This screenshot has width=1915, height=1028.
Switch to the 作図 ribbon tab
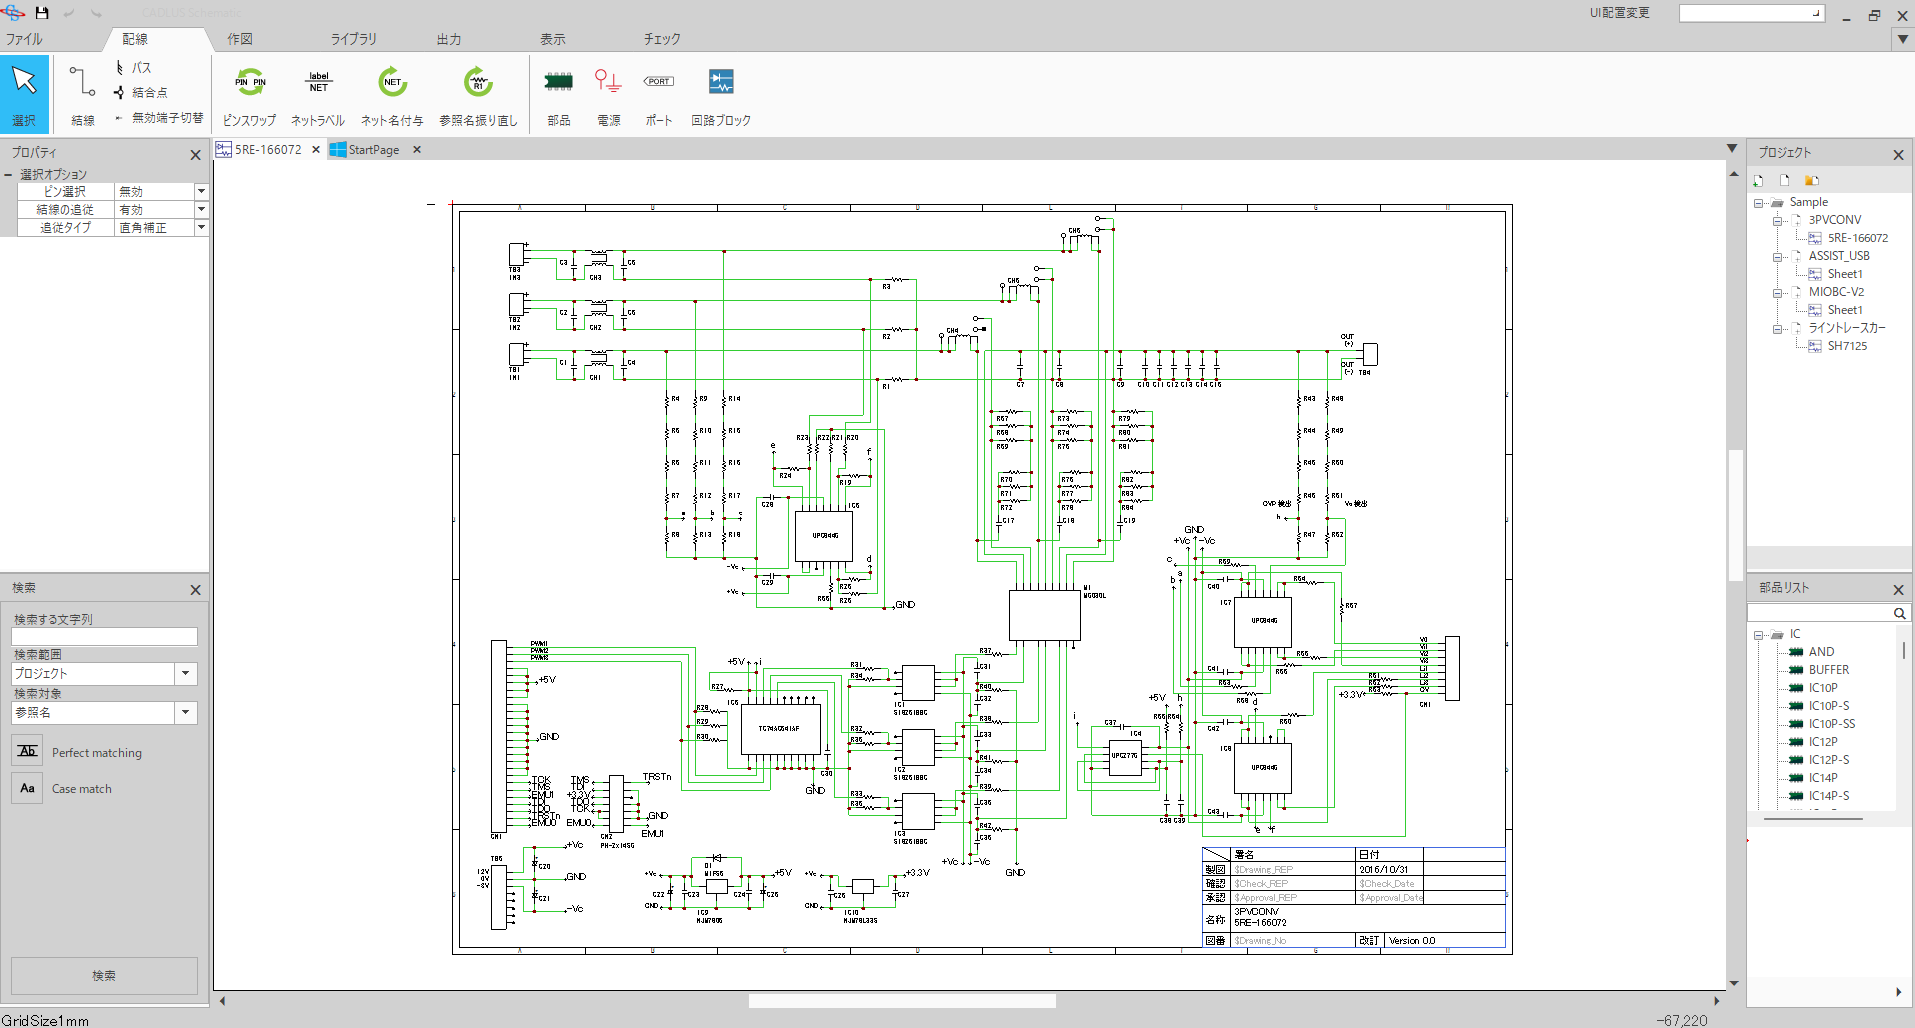(240, 39)
